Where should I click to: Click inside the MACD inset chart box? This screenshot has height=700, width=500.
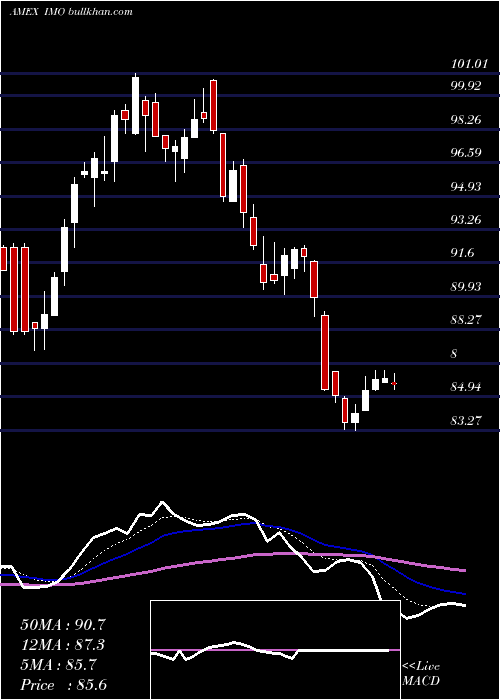275,650
